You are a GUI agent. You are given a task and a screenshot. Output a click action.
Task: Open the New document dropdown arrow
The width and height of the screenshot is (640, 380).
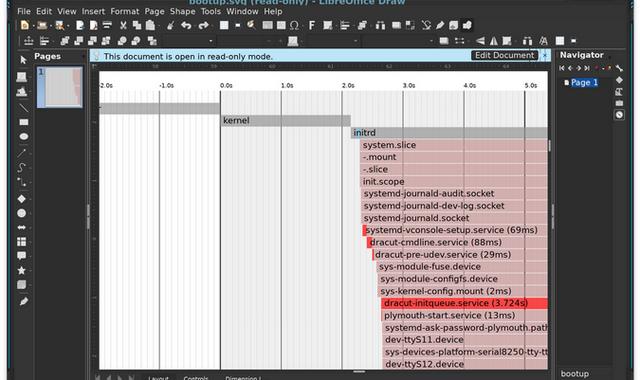(x=33, y=26)
